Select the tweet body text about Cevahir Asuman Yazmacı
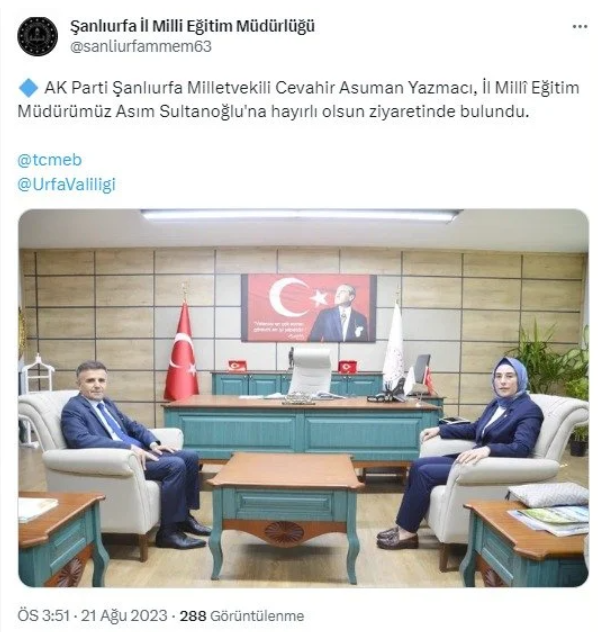Viewport: 598px width, 632px height. point(298,100)
